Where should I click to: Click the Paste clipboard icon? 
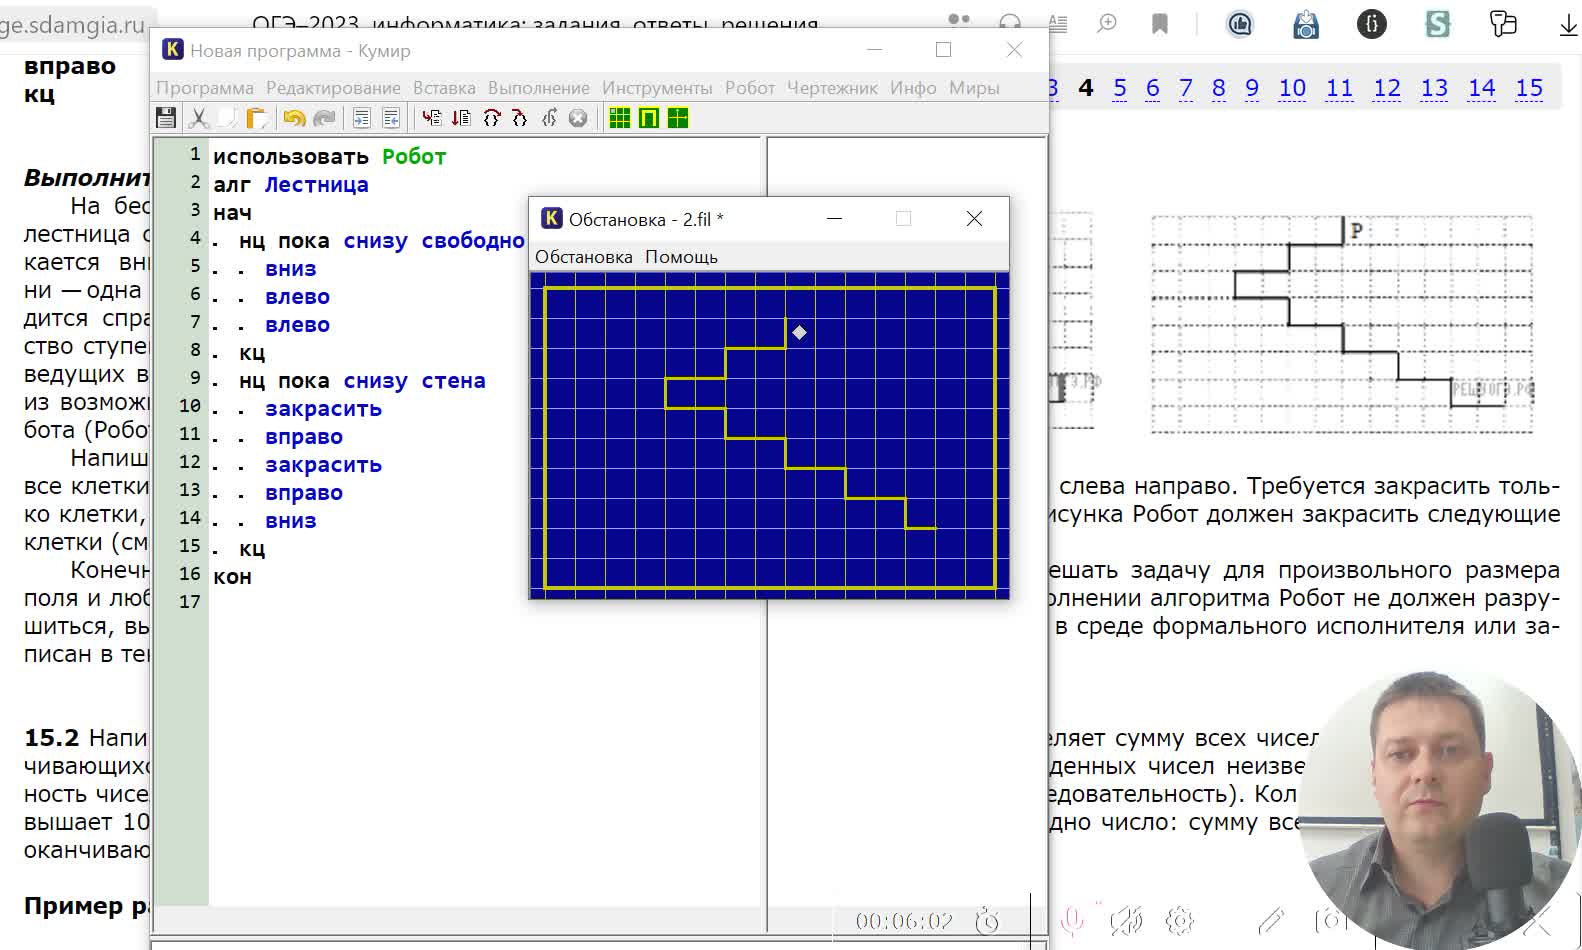pyautogui.click(x=257, y=118)
